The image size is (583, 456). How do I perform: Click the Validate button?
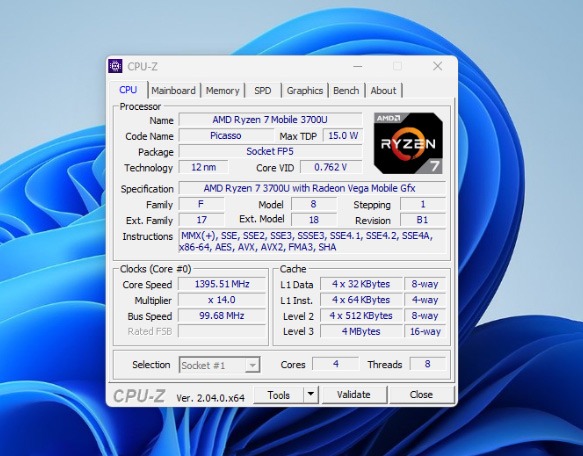pos(354,395)
